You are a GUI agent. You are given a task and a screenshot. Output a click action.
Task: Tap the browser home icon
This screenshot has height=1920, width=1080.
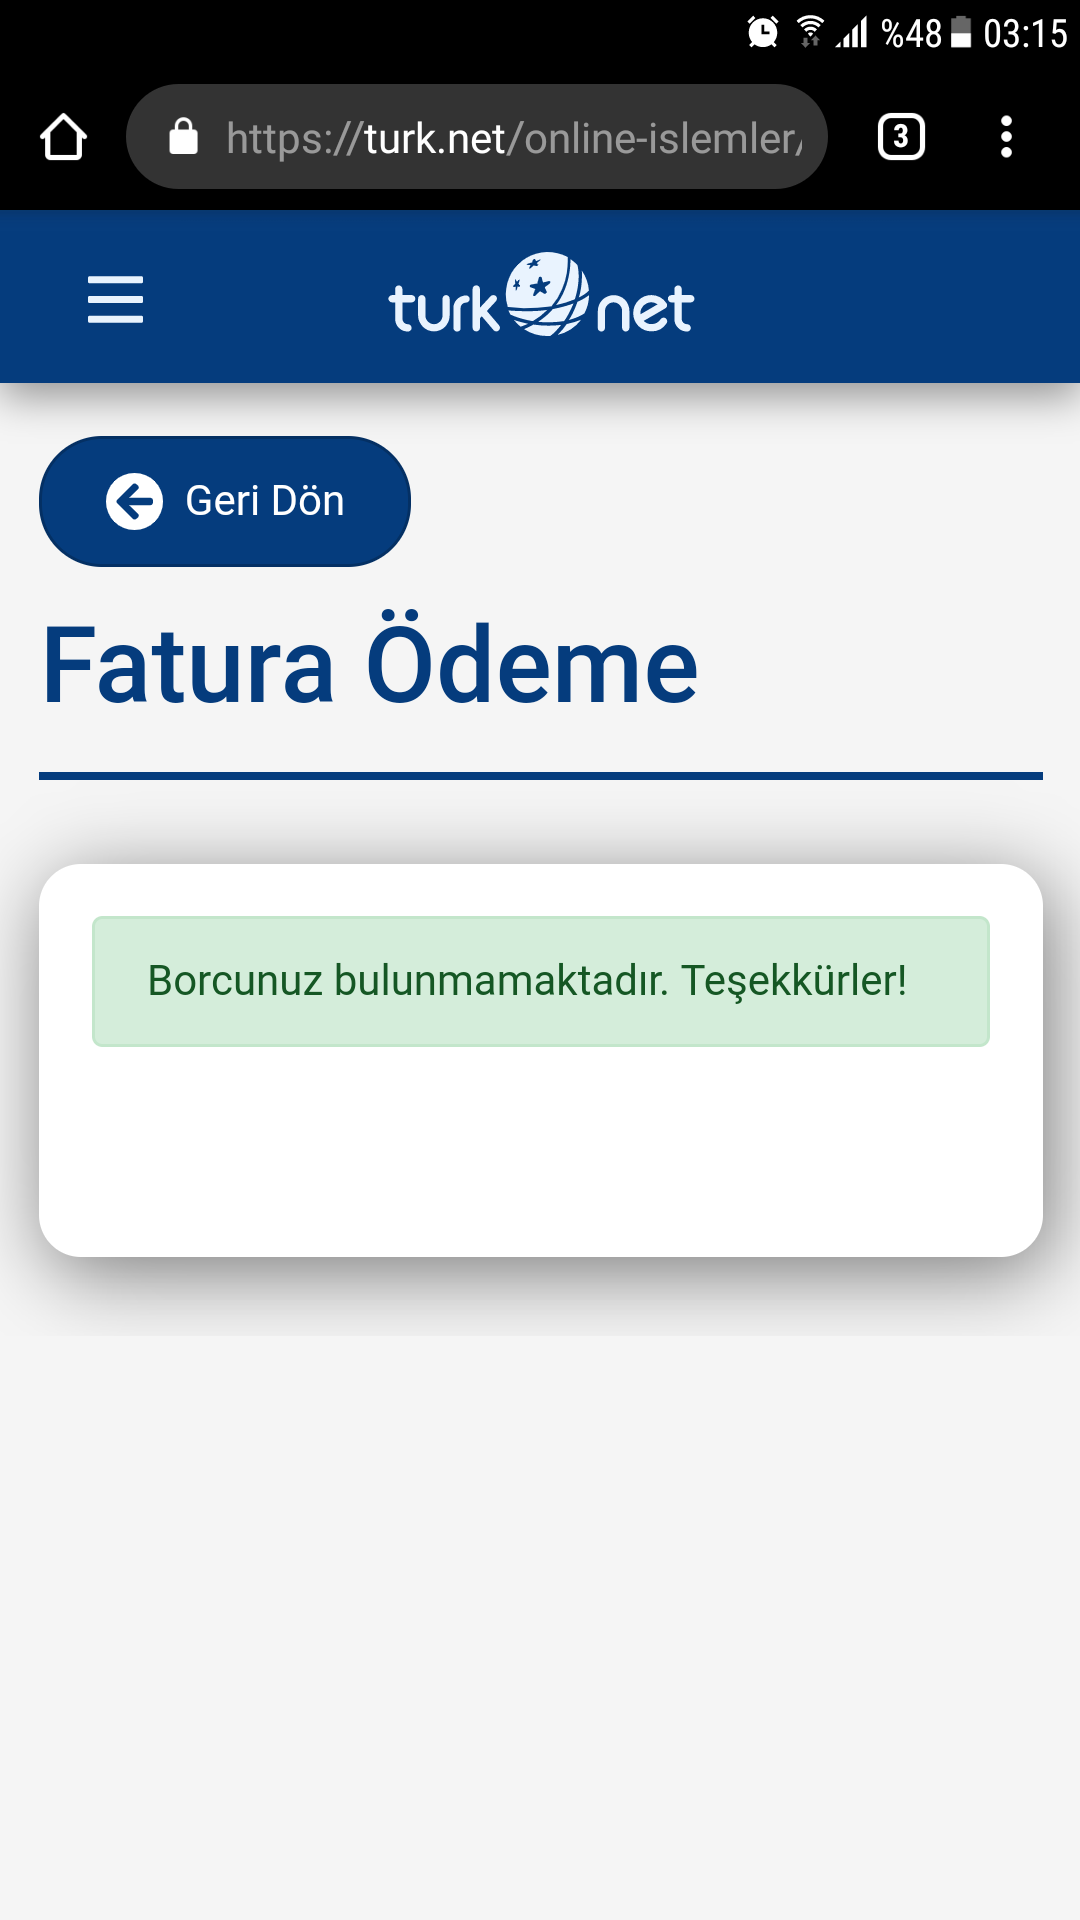coord(63,137)
